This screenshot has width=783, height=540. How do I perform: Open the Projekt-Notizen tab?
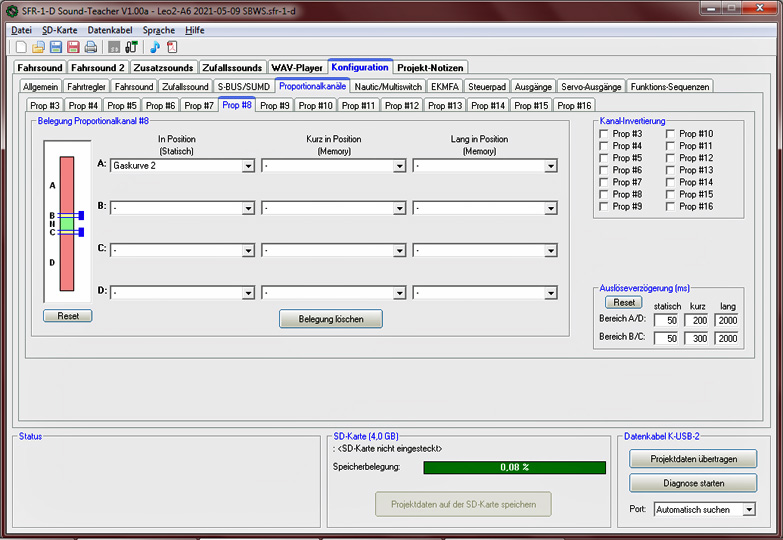(x=430, y=67)
